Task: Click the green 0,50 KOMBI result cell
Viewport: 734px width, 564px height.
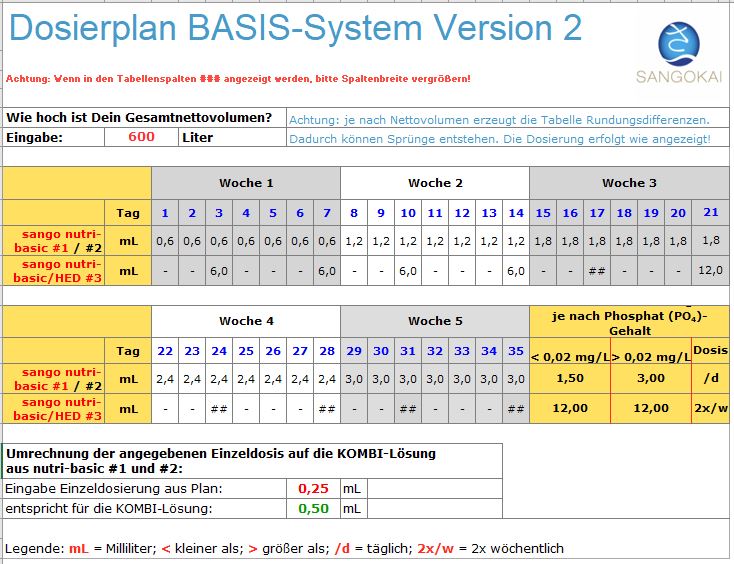Action: pyautogui.click(x=314, y=508)
